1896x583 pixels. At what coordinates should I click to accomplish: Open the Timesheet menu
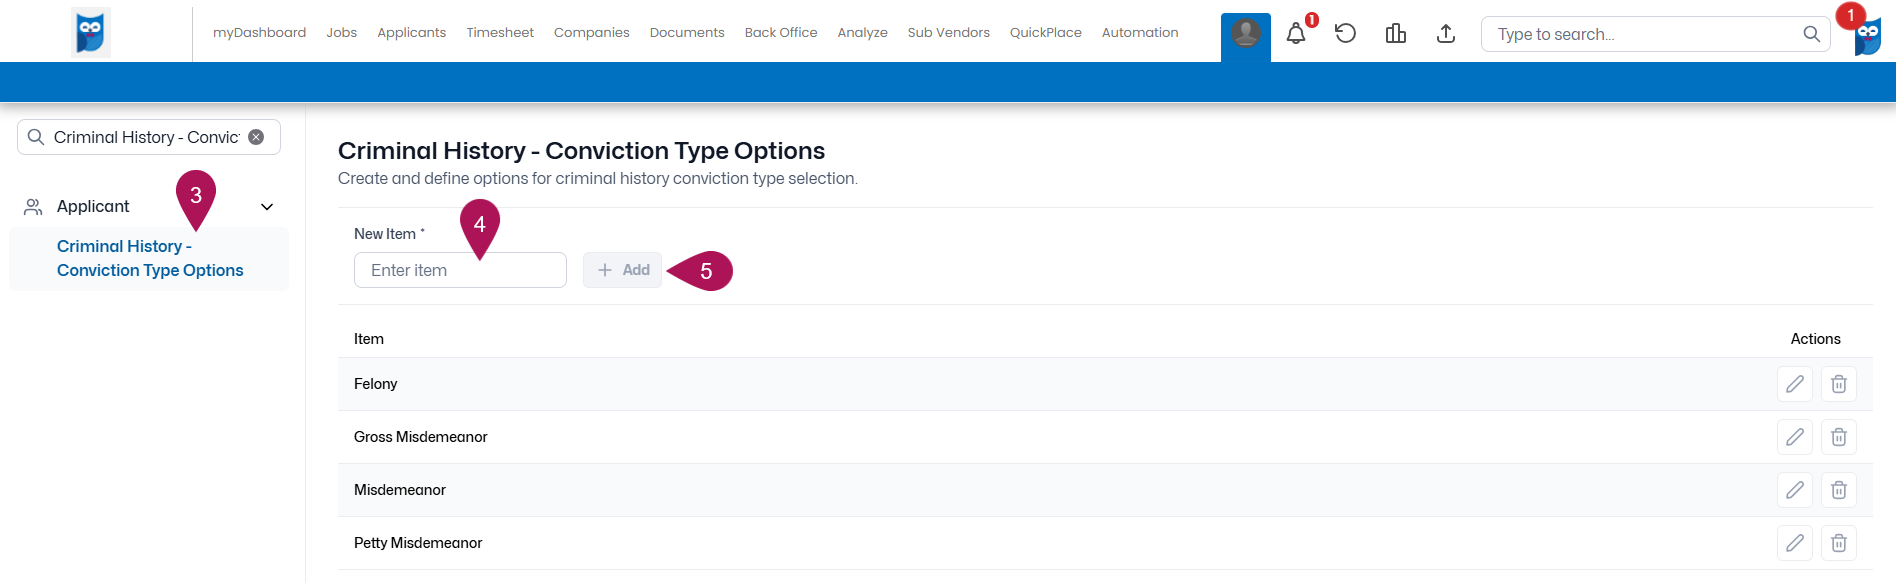pos(500,33)
